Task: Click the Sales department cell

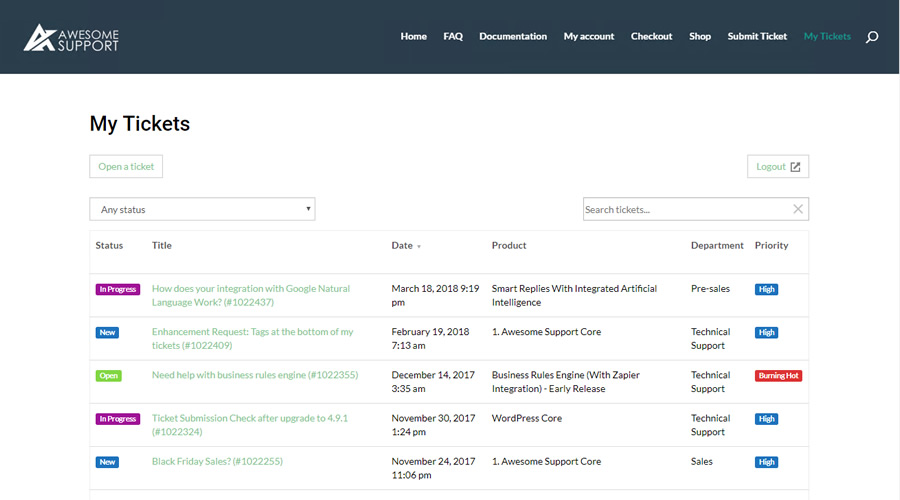Action: coord(701,461)
